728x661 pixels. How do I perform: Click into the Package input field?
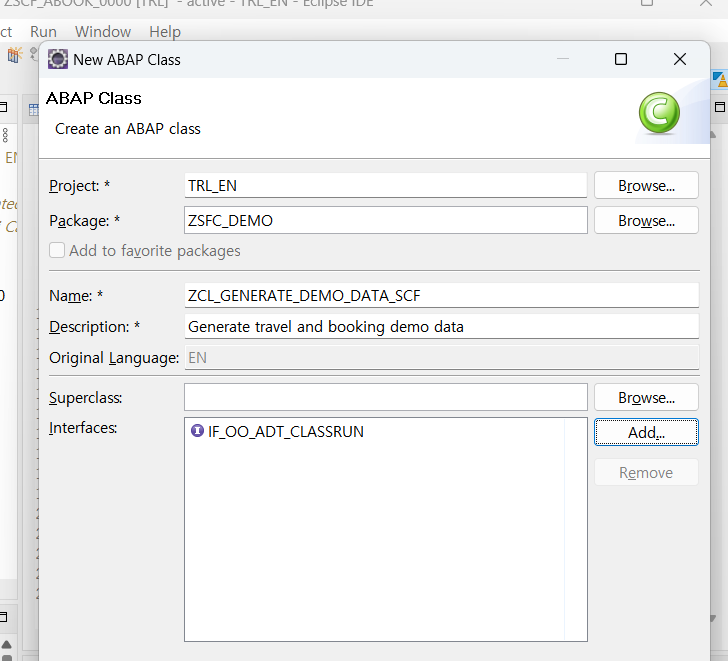(x=385, y=220)
